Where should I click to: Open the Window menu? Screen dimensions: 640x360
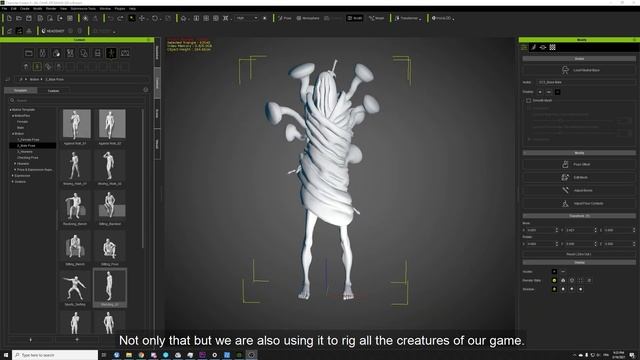105,9
